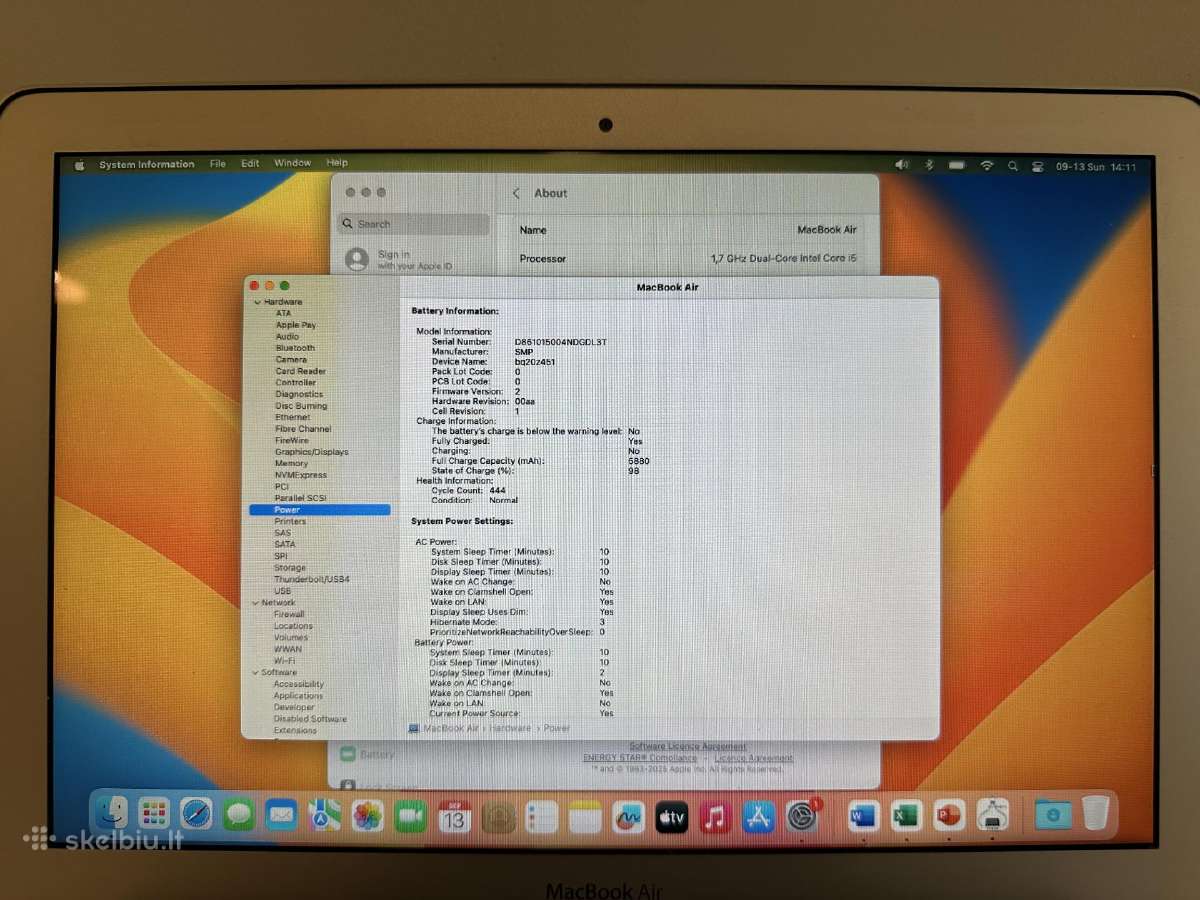Open Control Center in menu bar
The height and width of the screenshot is (900, 1200).
click(x=1037, y=167)
